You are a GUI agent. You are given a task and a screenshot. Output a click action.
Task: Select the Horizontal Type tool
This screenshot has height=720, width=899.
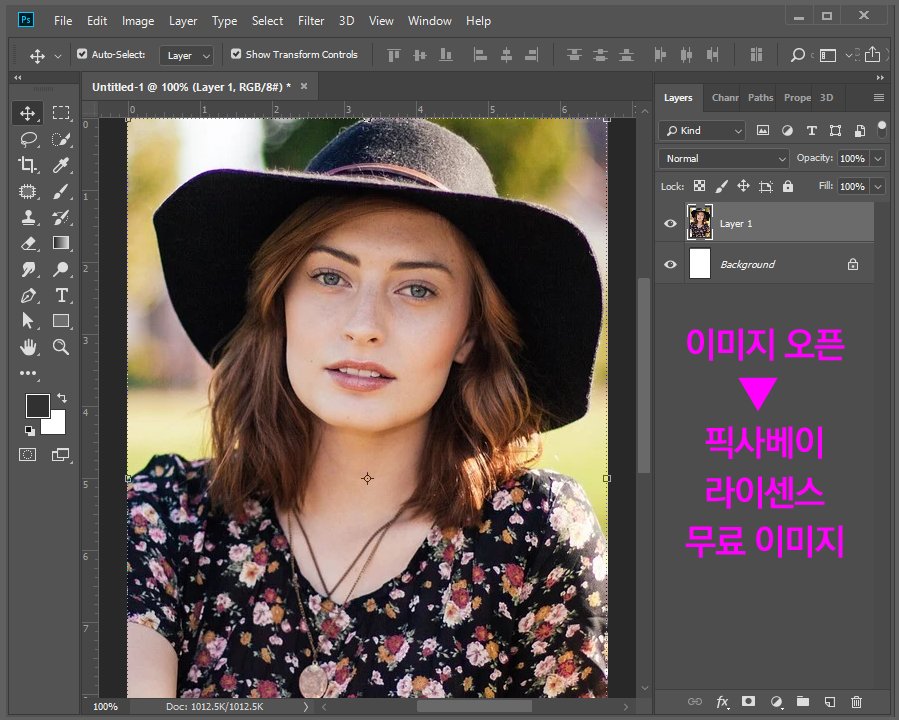pyautogui.click(x=61, y=295)
